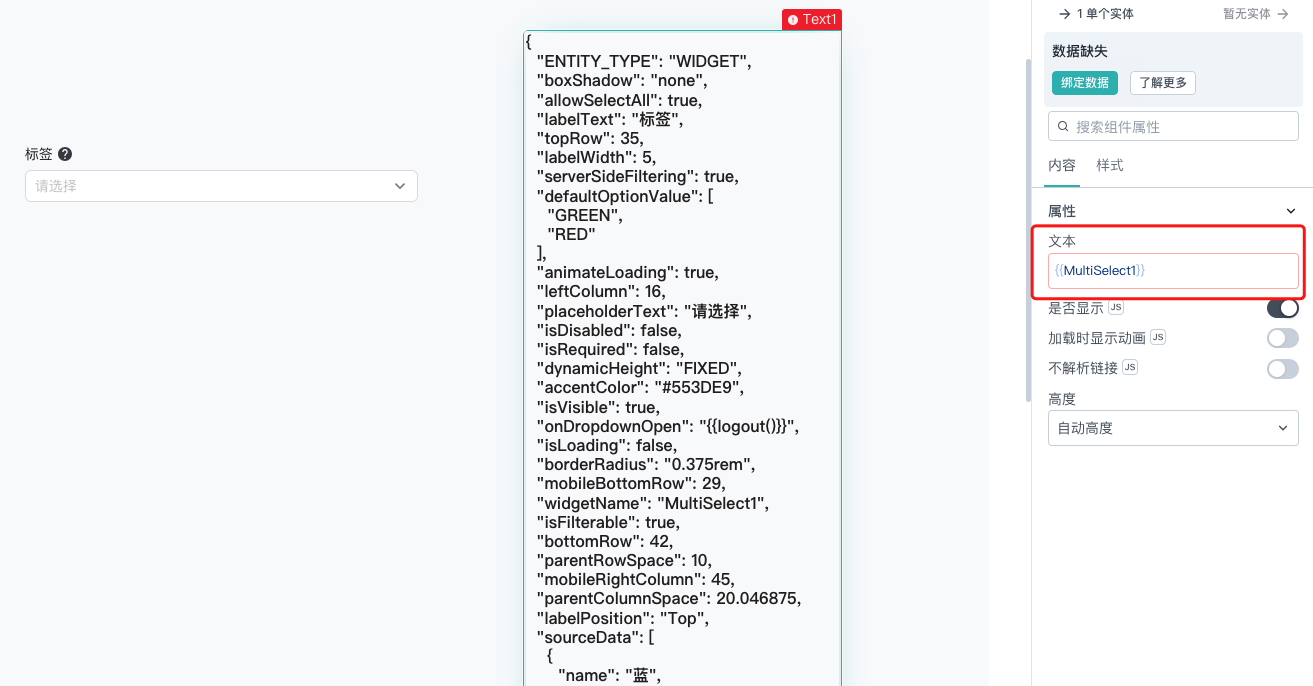Click the 了解更多 button
Viewport: 1313px width, 686px height.
tap(1163, 83)
